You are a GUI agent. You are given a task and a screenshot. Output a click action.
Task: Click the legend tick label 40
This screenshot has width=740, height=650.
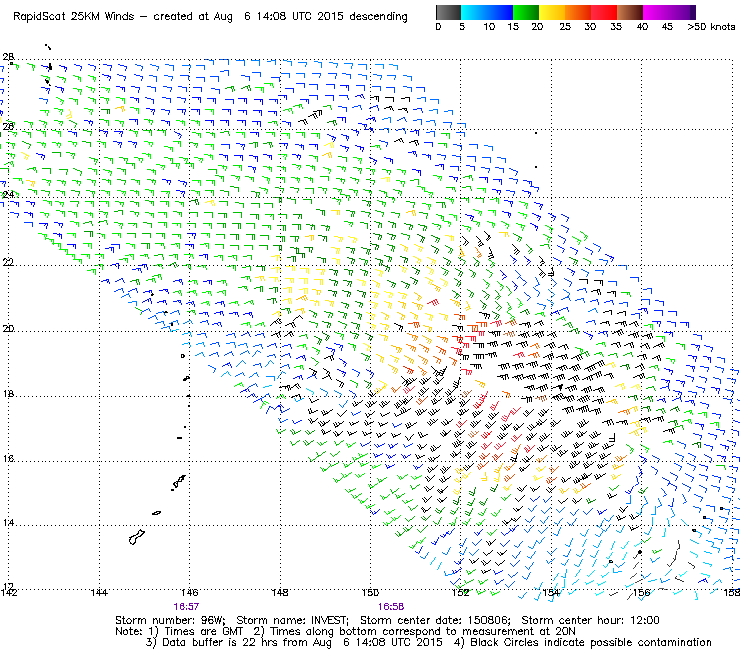click(x=642, y=27)
